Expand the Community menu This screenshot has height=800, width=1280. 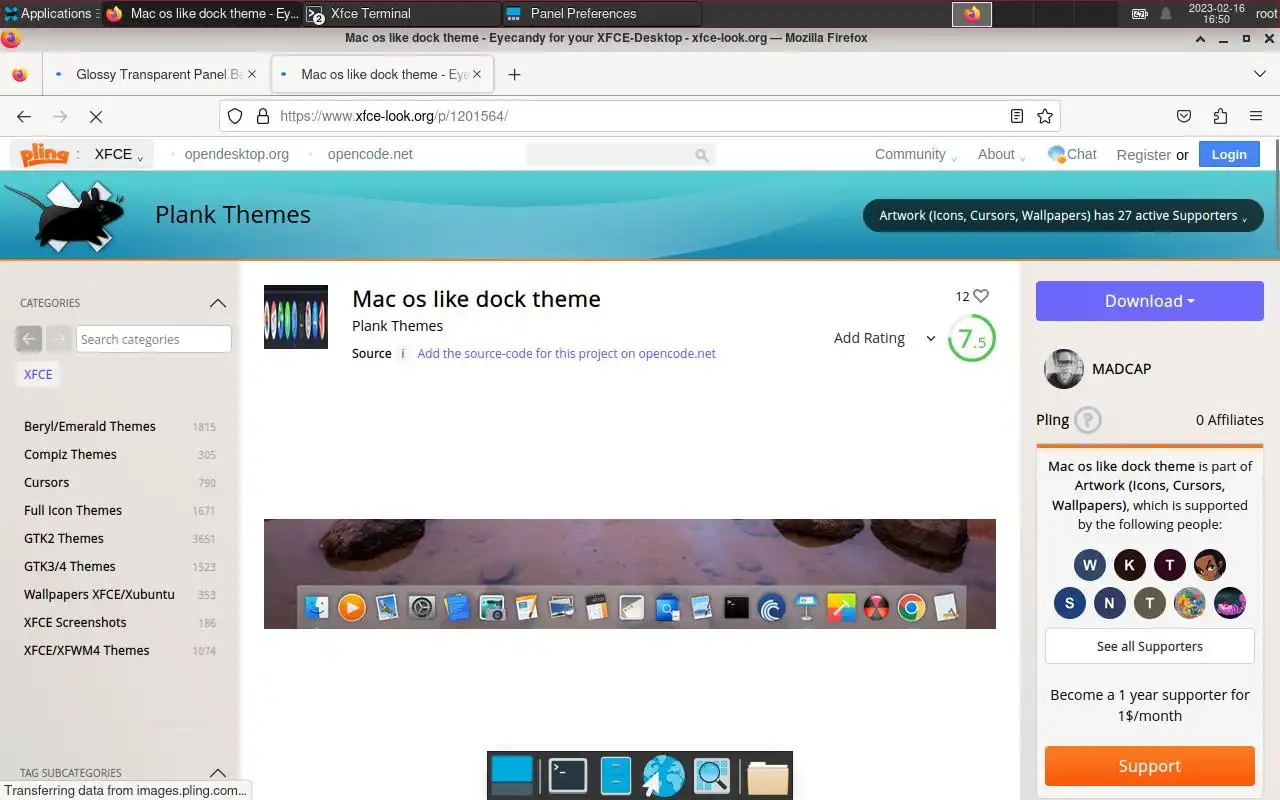click(x=915, y=154)
